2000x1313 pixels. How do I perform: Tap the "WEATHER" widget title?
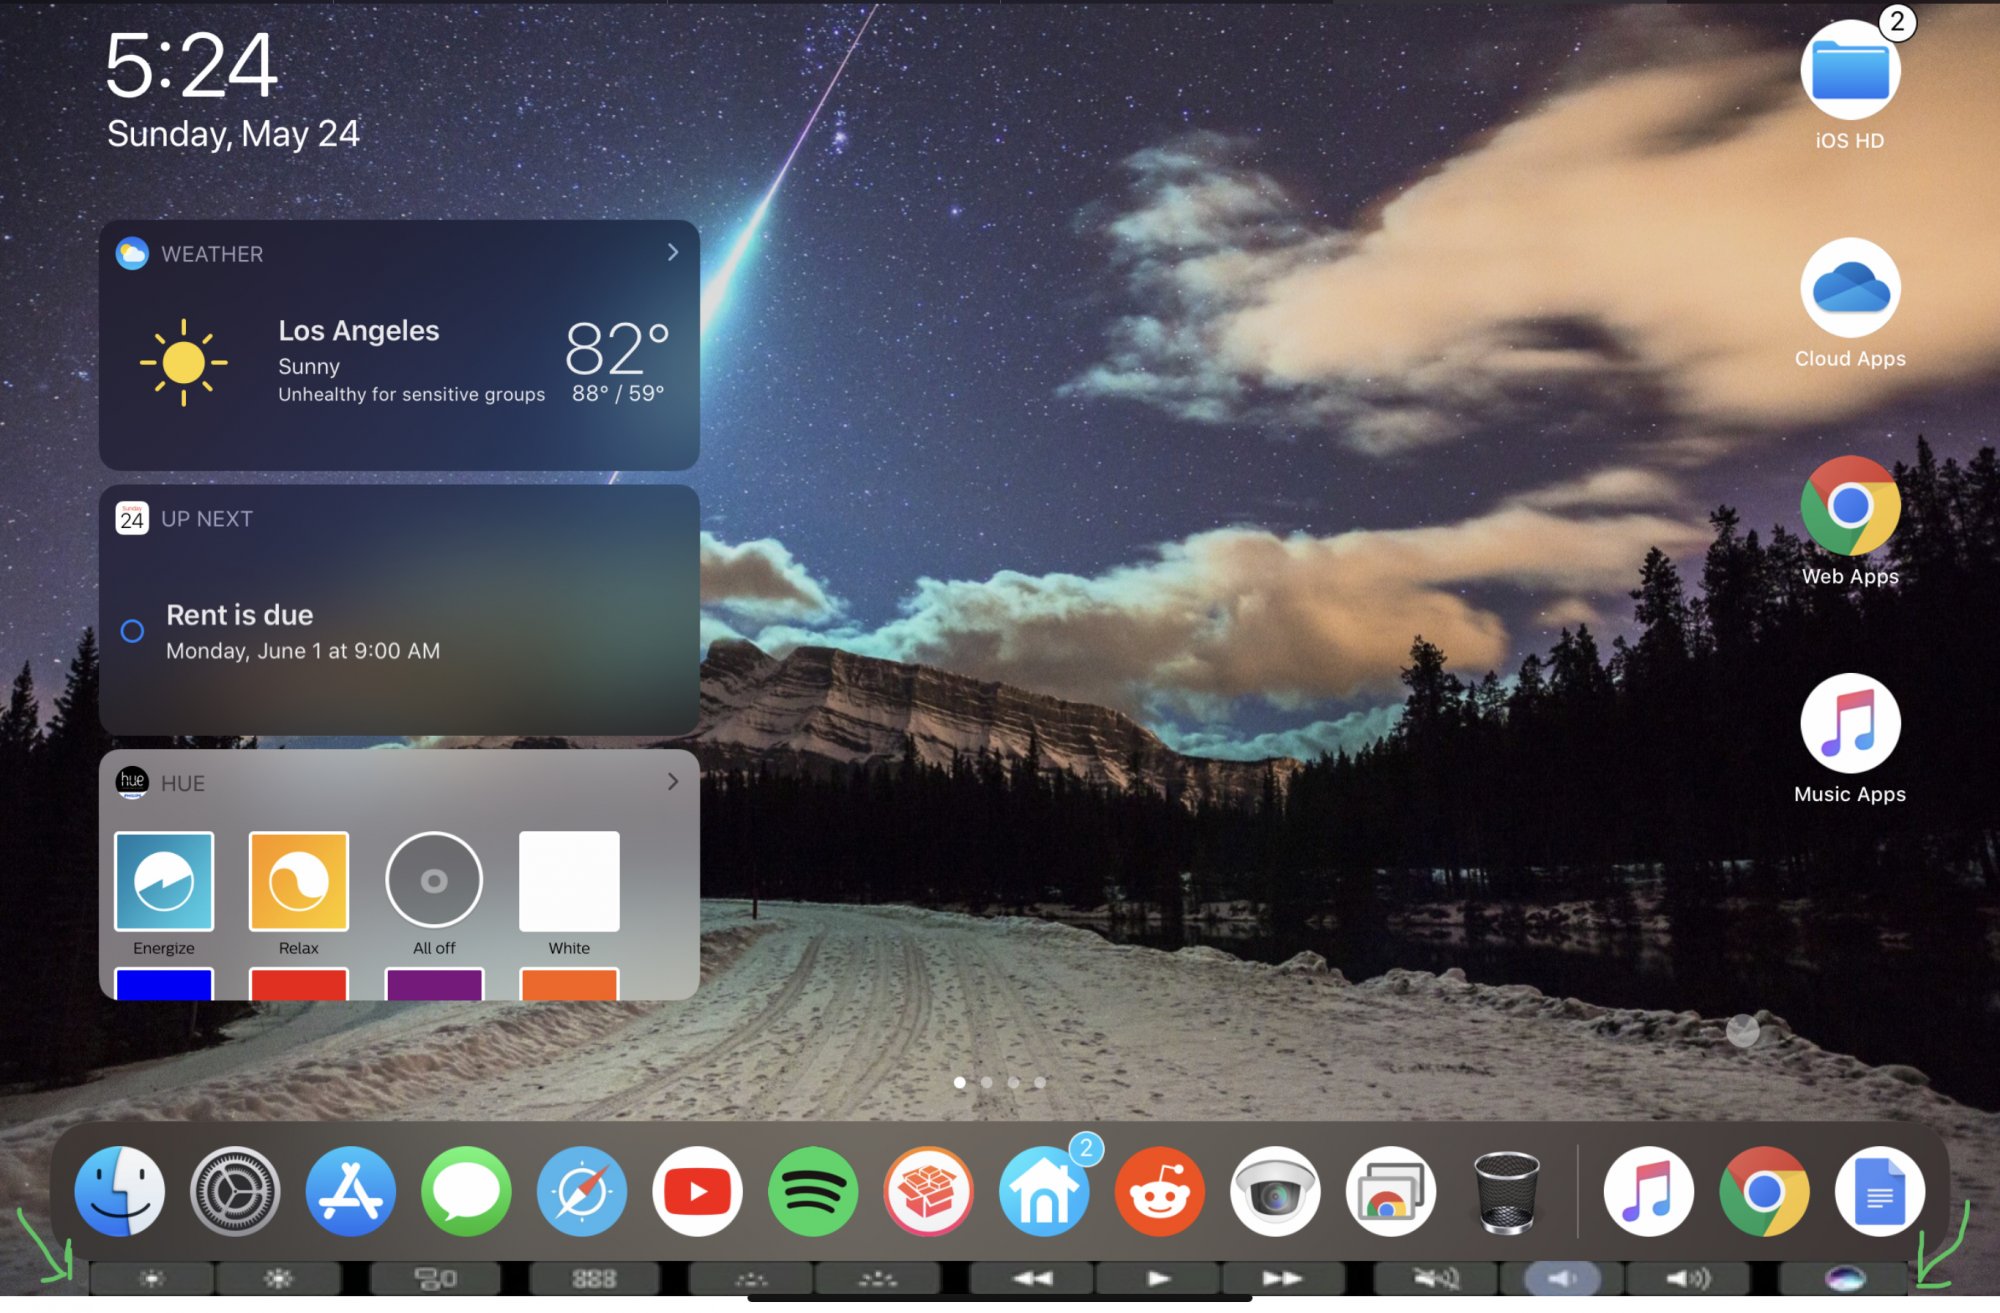212,254
